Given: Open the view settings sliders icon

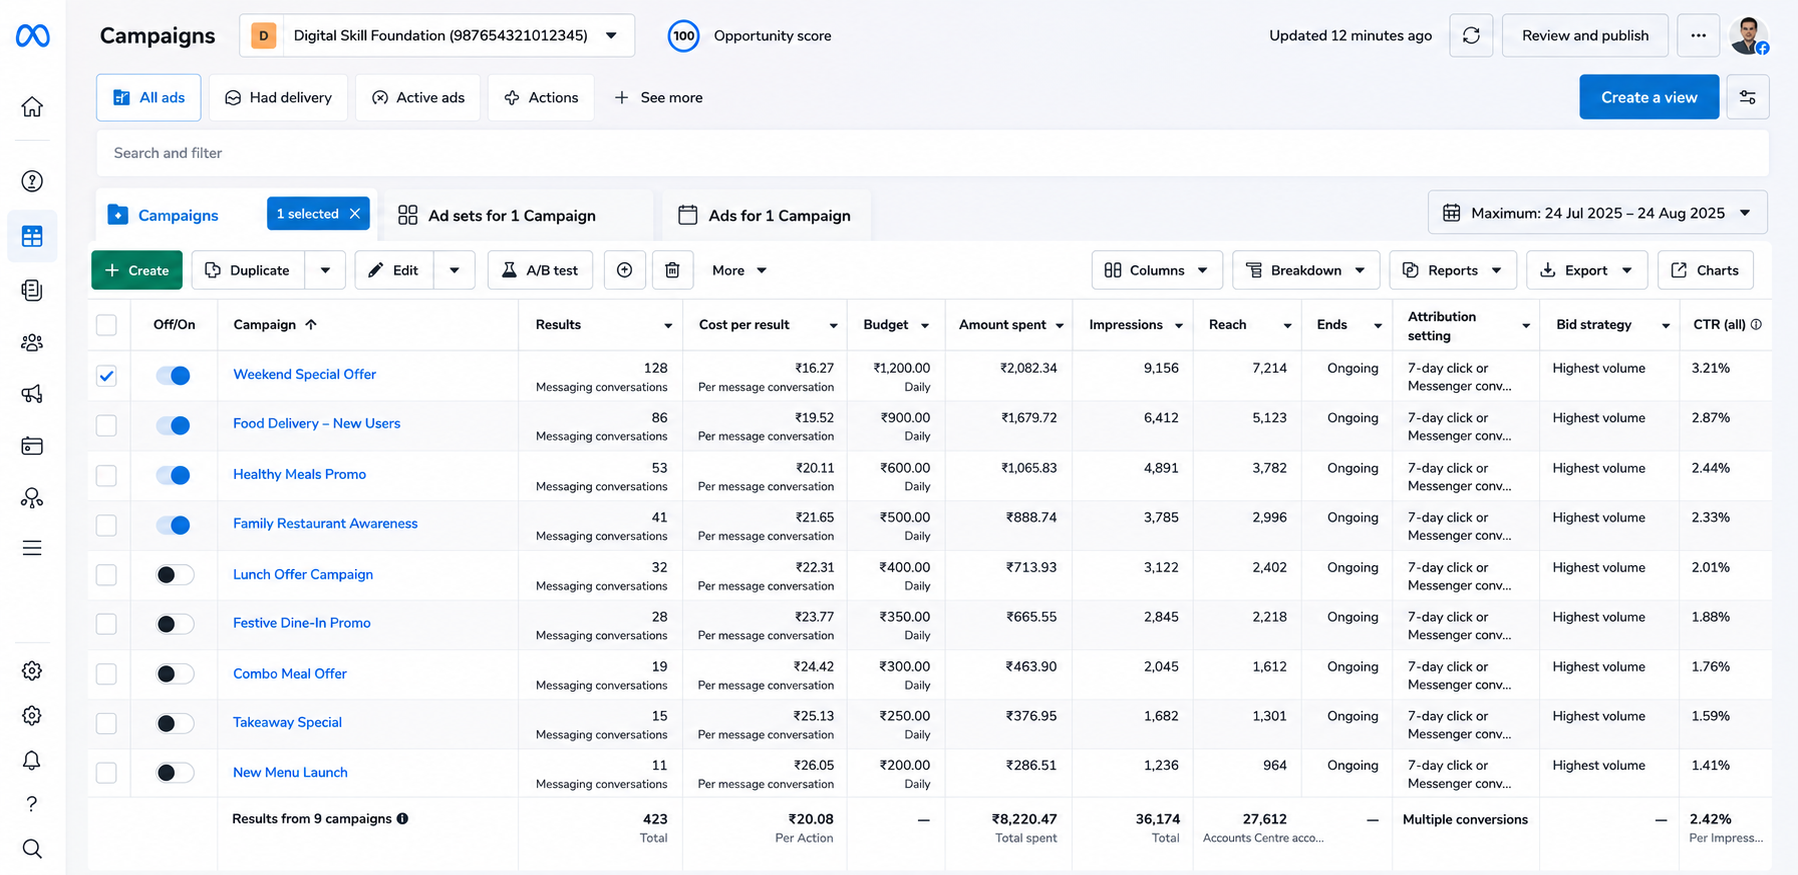Looking at the screenshot, I should coord(1748,97).
